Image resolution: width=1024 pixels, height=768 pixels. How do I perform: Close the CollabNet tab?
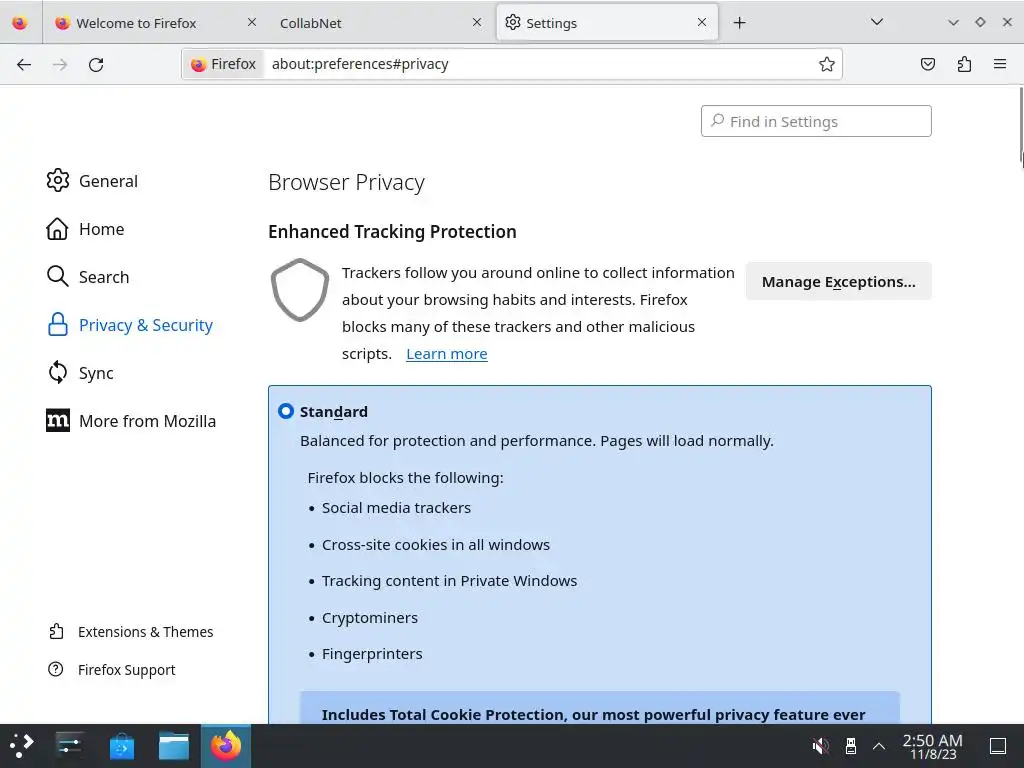[477, 22]
